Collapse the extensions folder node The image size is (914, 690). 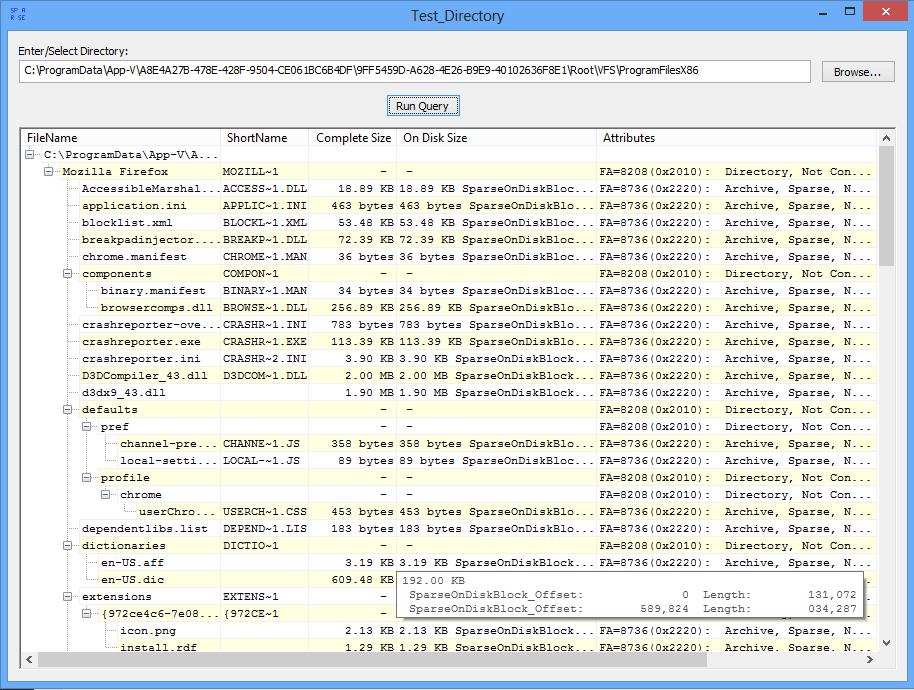click(67, 596)
